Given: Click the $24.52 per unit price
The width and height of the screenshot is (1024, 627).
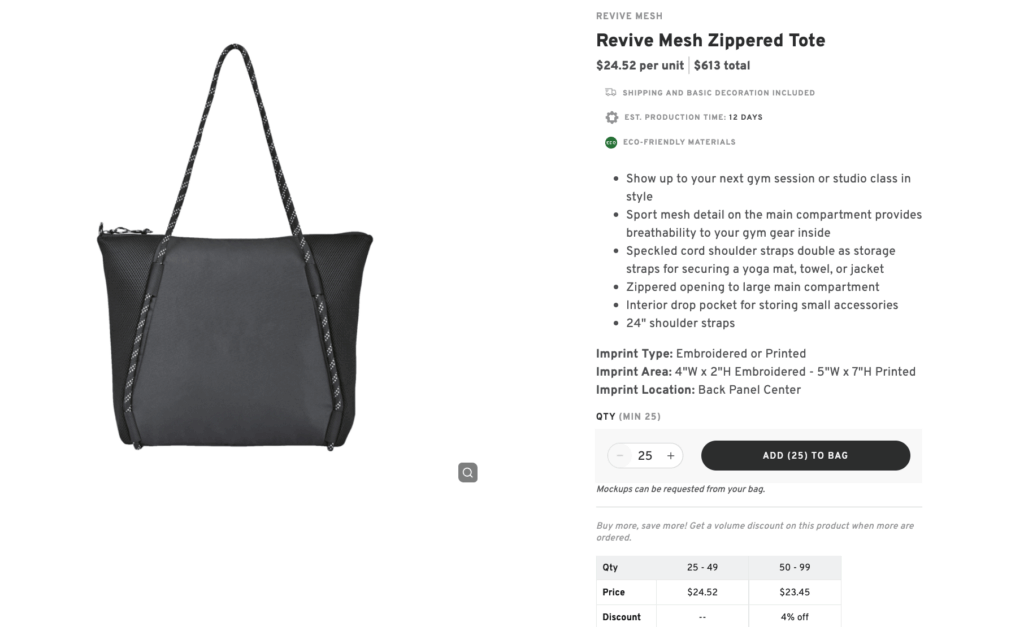Looking at the screenshot, I should pyautogui.click(x=639, y=65).
